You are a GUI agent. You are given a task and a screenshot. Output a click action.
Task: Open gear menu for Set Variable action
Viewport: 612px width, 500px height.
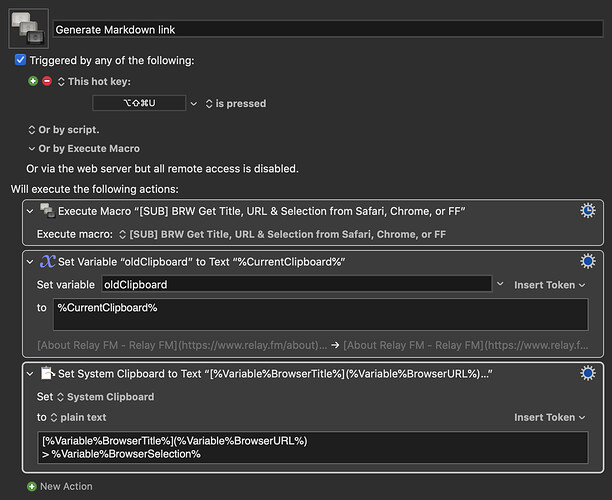click(x=587, y=260)
